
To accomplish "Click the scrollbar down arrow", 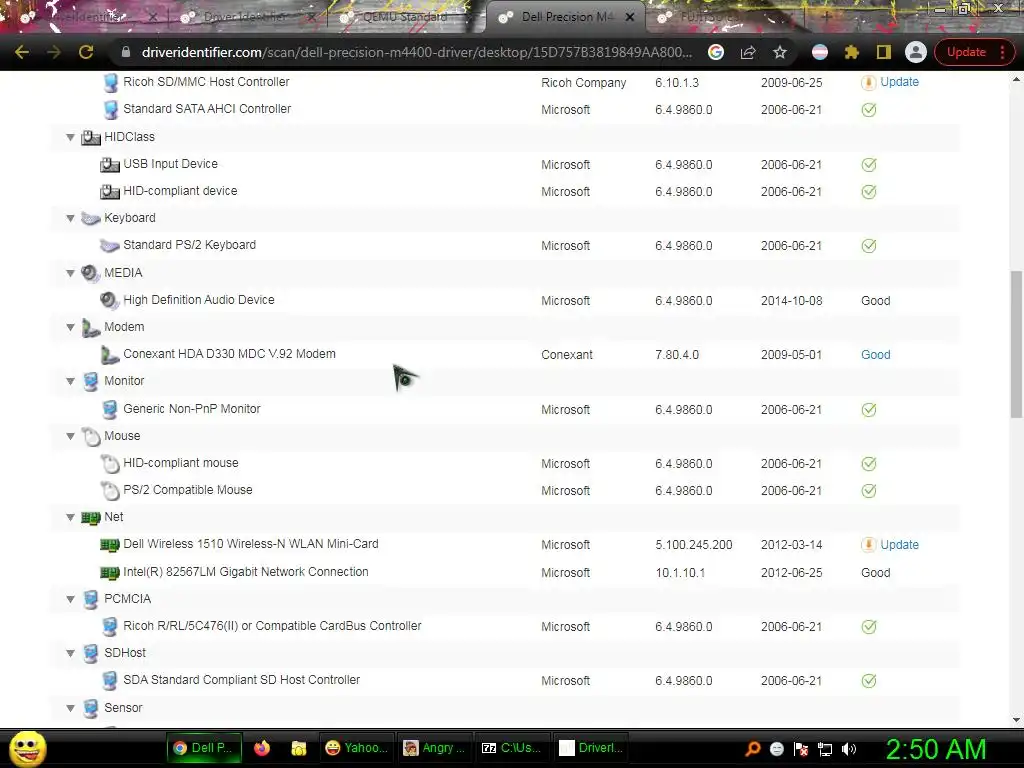I will coord(1016,720).
